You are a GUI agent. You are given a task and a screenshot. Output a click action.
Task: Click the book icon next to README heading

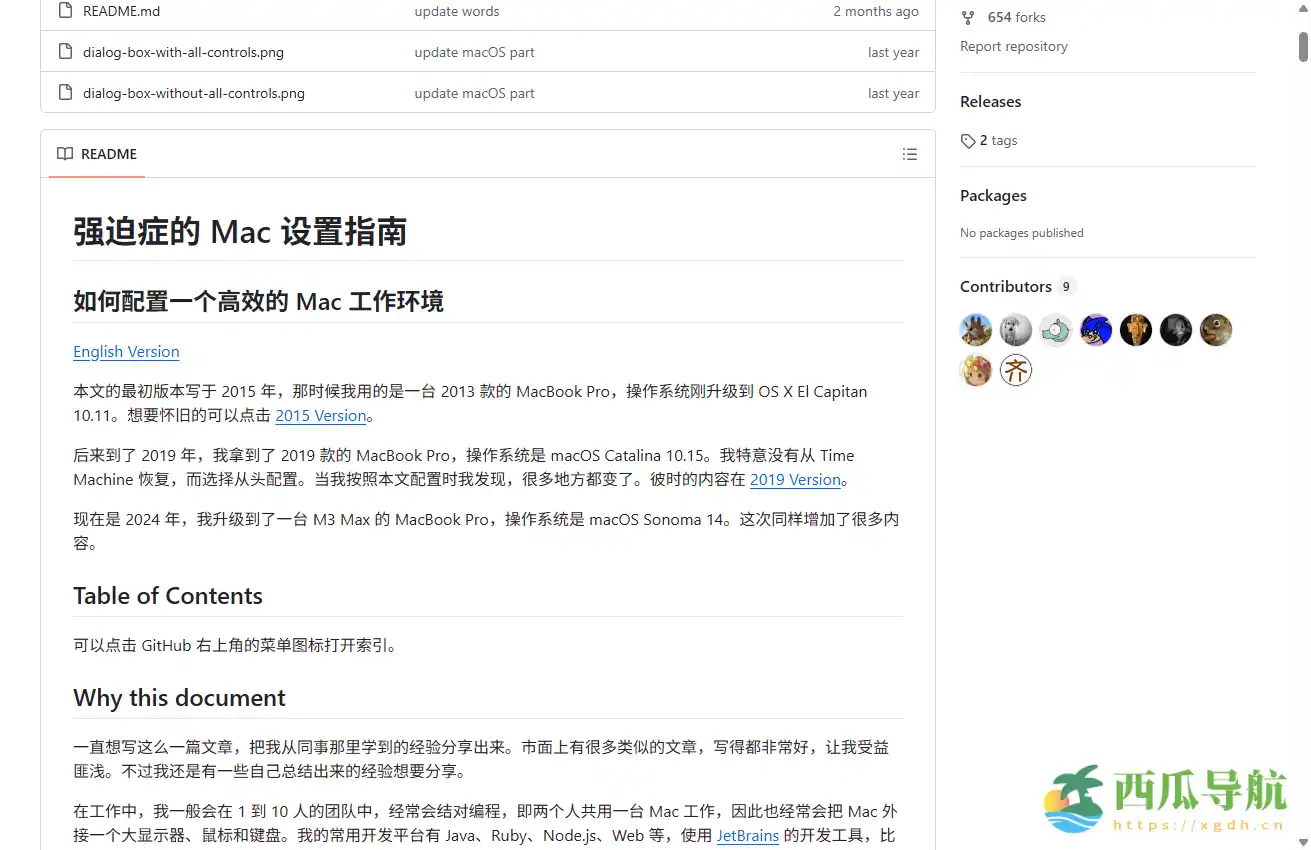pyautogui.click(x=63, y=154)
